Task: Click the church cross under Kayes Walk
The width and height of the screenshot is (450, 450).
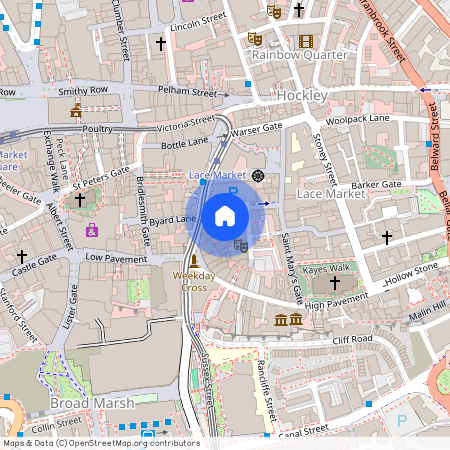Action: click(335, 283)
